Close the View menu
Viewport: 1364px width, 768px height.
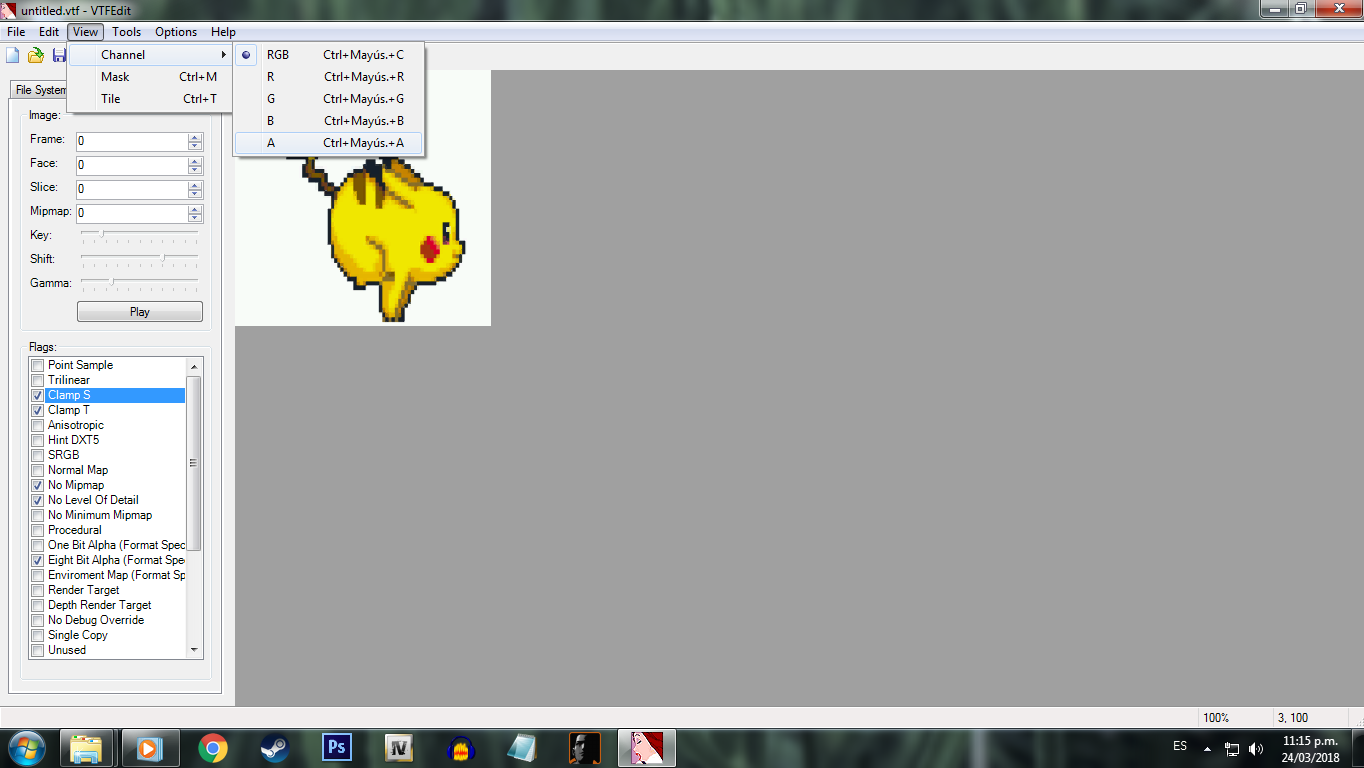[x=86, y=32]
